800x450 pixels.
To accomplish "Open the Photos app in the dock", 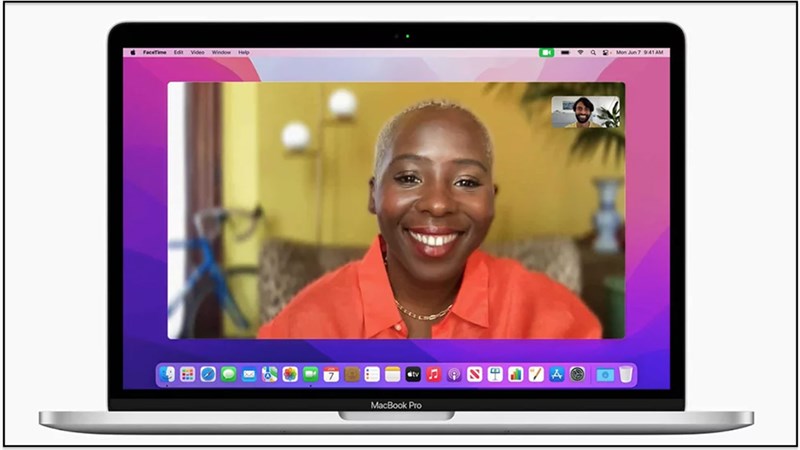I will [x=290, y=374].
